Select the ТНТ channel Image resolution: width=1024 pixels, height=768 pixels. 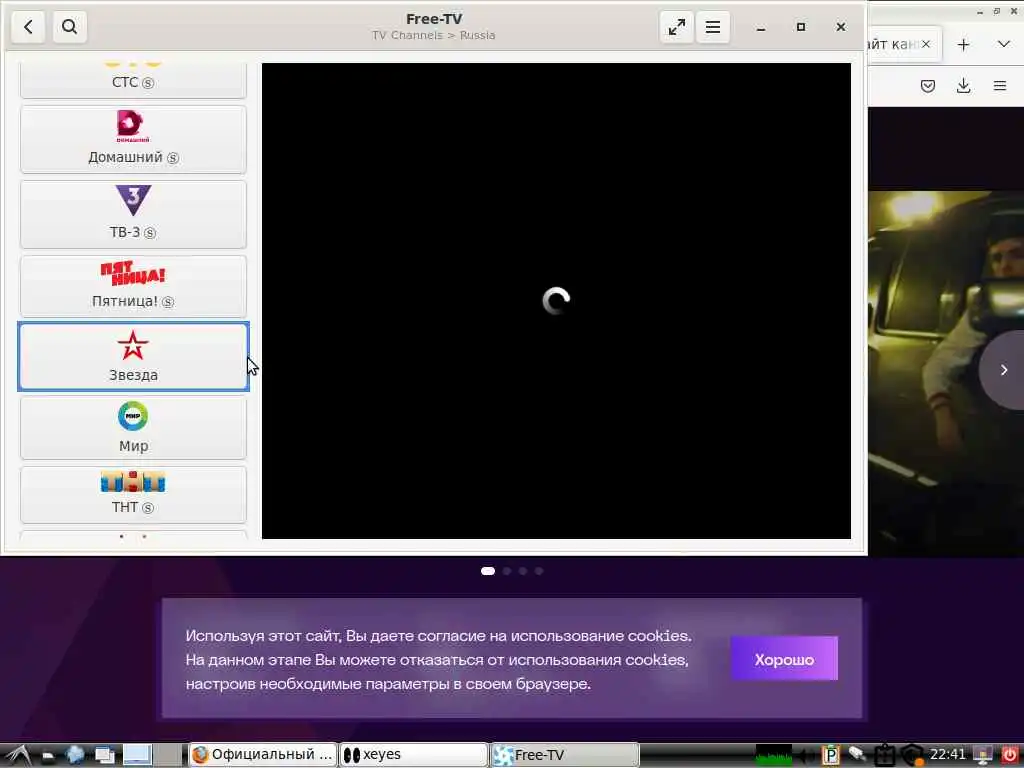coord(133,494)
